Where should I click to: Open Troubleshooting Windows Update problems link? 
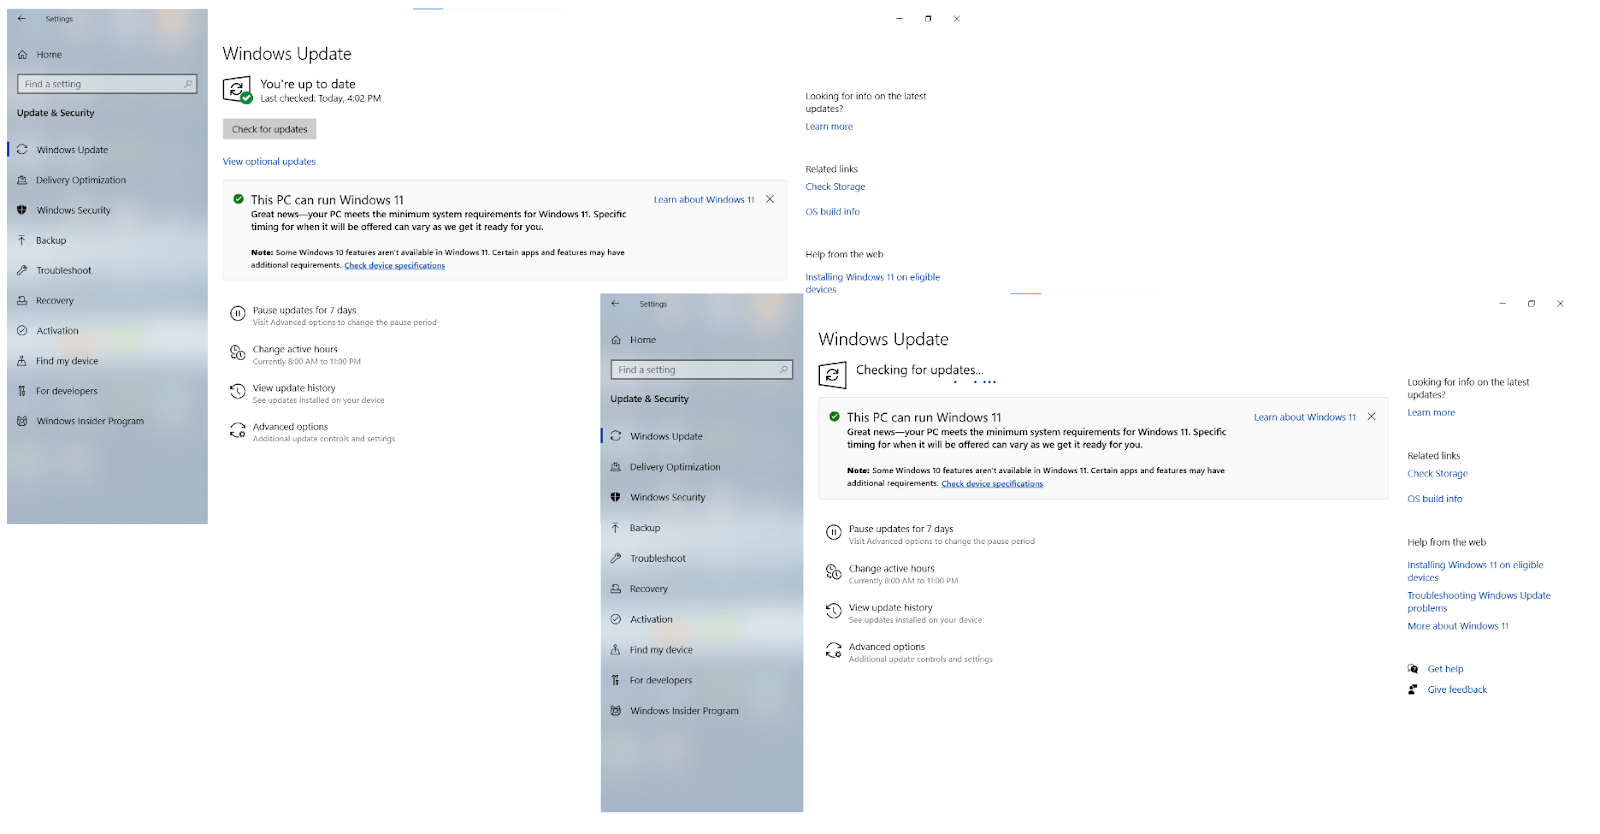point(1479,602)
